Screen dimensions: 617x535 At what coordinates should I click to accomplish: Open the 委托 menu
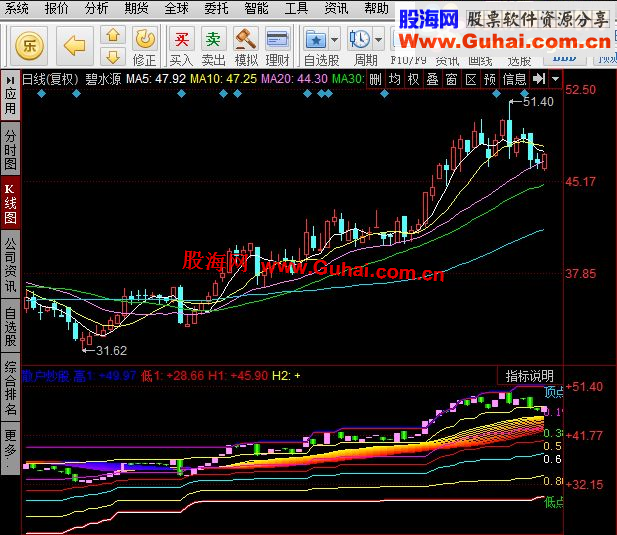[216, 8]
